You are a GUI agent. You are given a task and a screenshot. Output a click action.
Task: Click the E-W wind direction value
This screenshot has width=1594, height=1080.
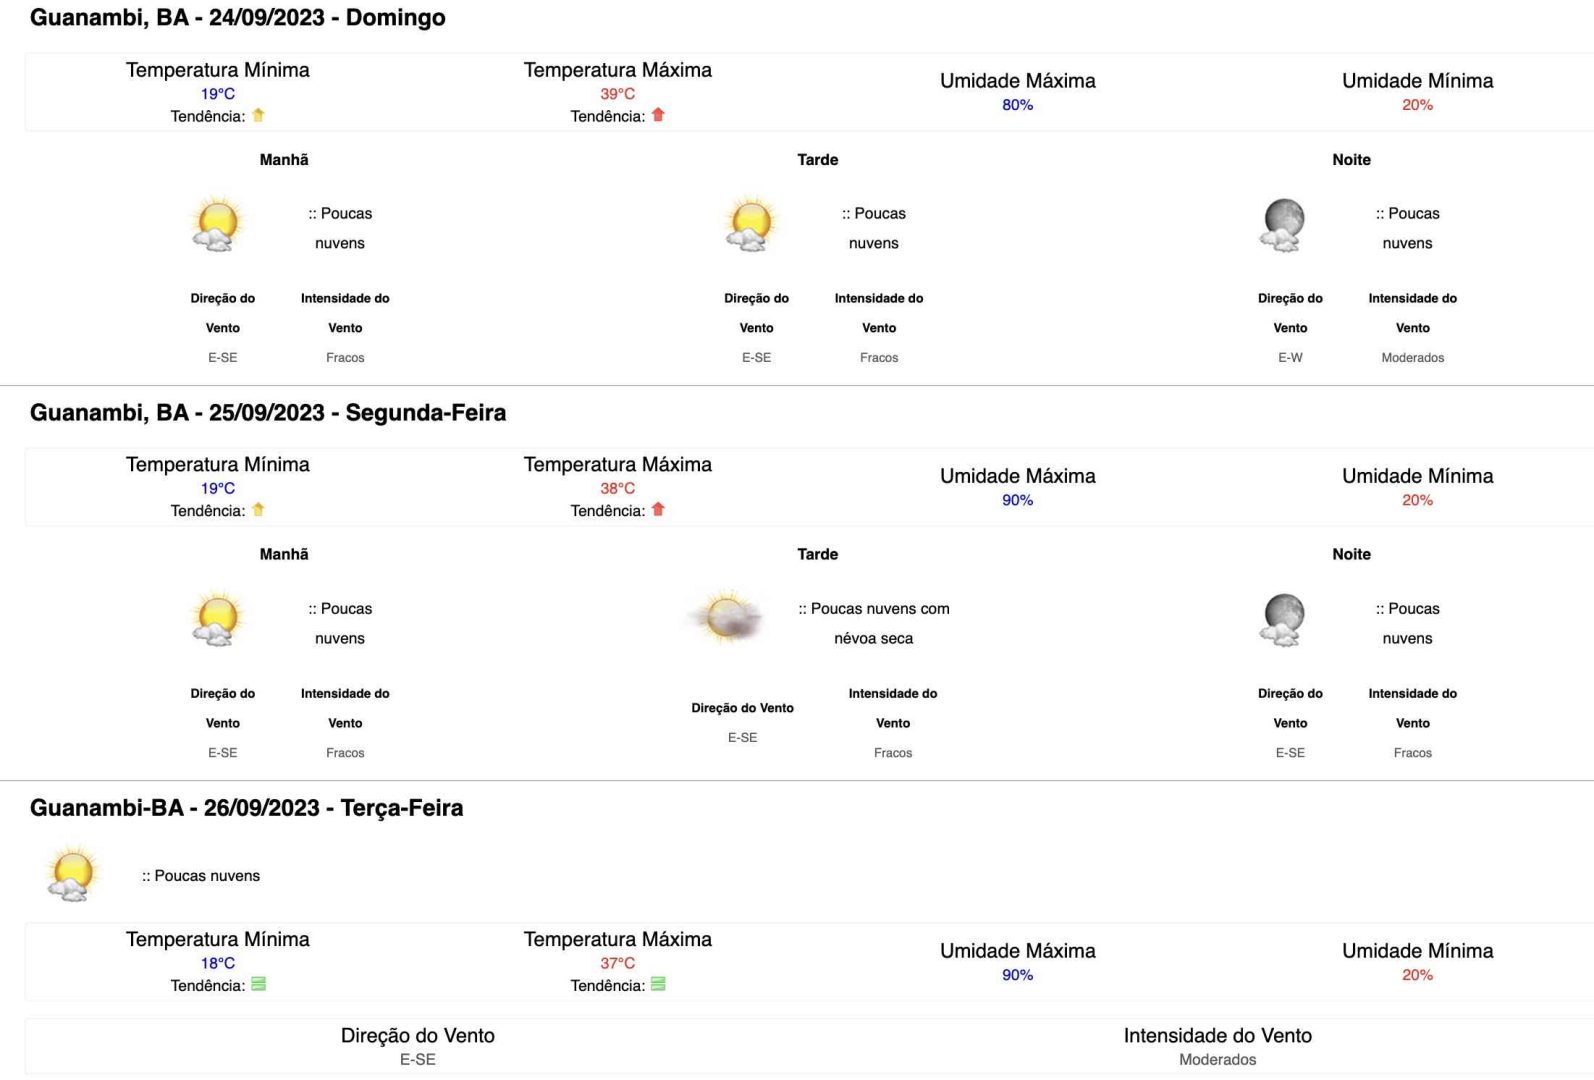pos(1290,357)
